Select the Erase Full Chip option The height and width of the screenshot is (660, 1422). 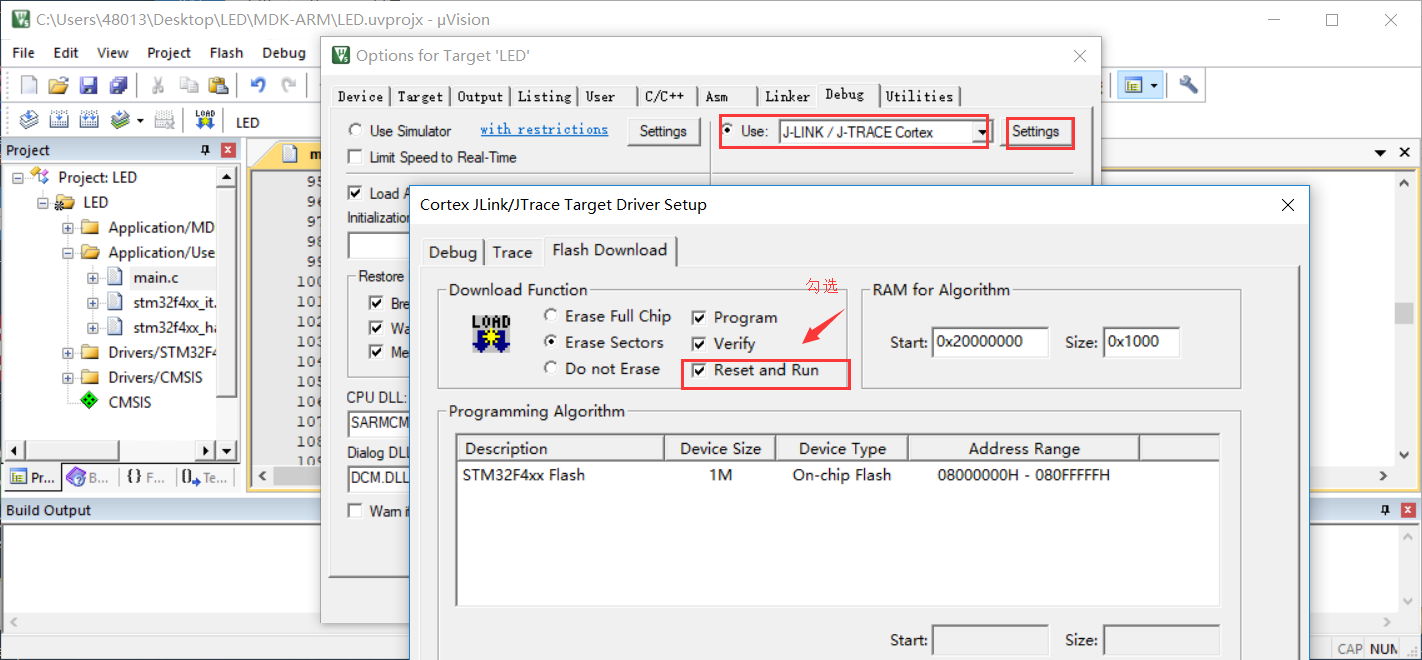tap(551, 316)
